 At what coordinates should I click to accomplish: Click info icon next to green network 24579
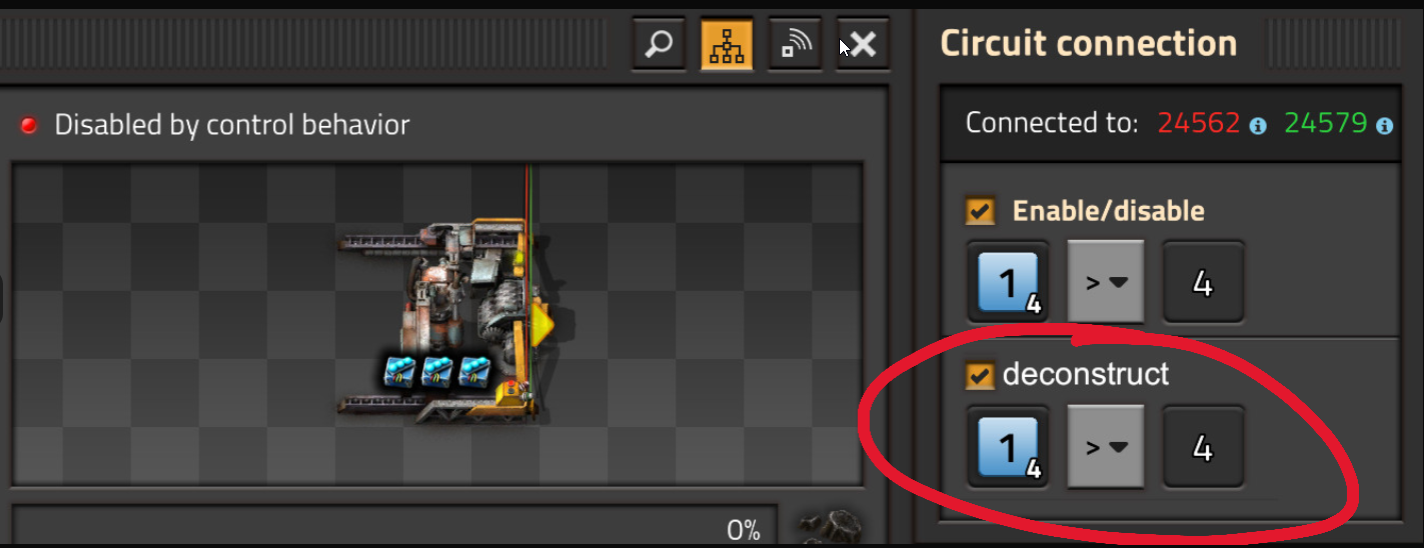(1385, 126)
